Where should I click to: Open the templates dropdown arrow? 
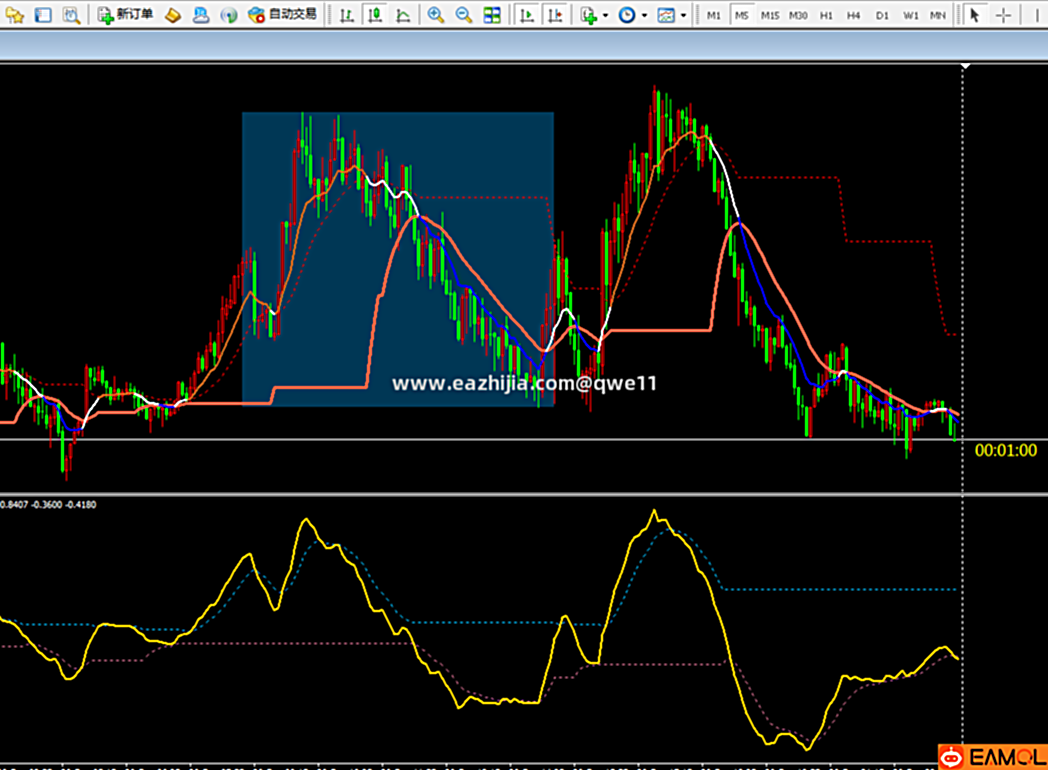coord(683,16)
